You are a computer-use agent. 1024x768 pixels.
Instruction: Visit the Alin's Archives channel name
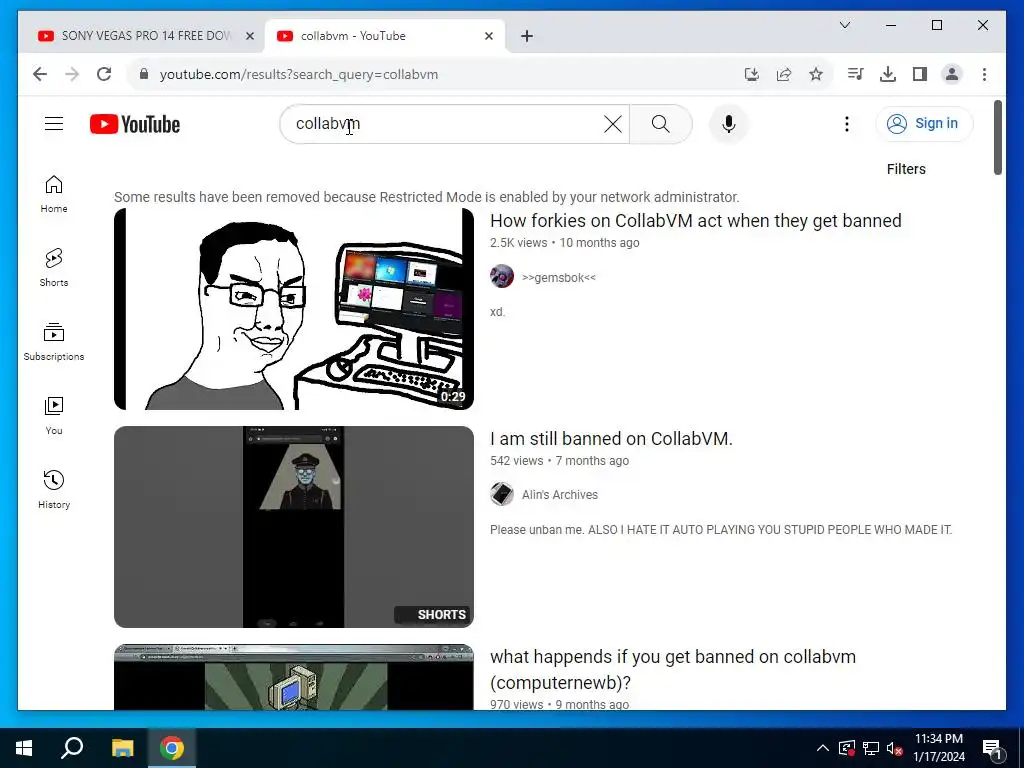tap(560, 495)
